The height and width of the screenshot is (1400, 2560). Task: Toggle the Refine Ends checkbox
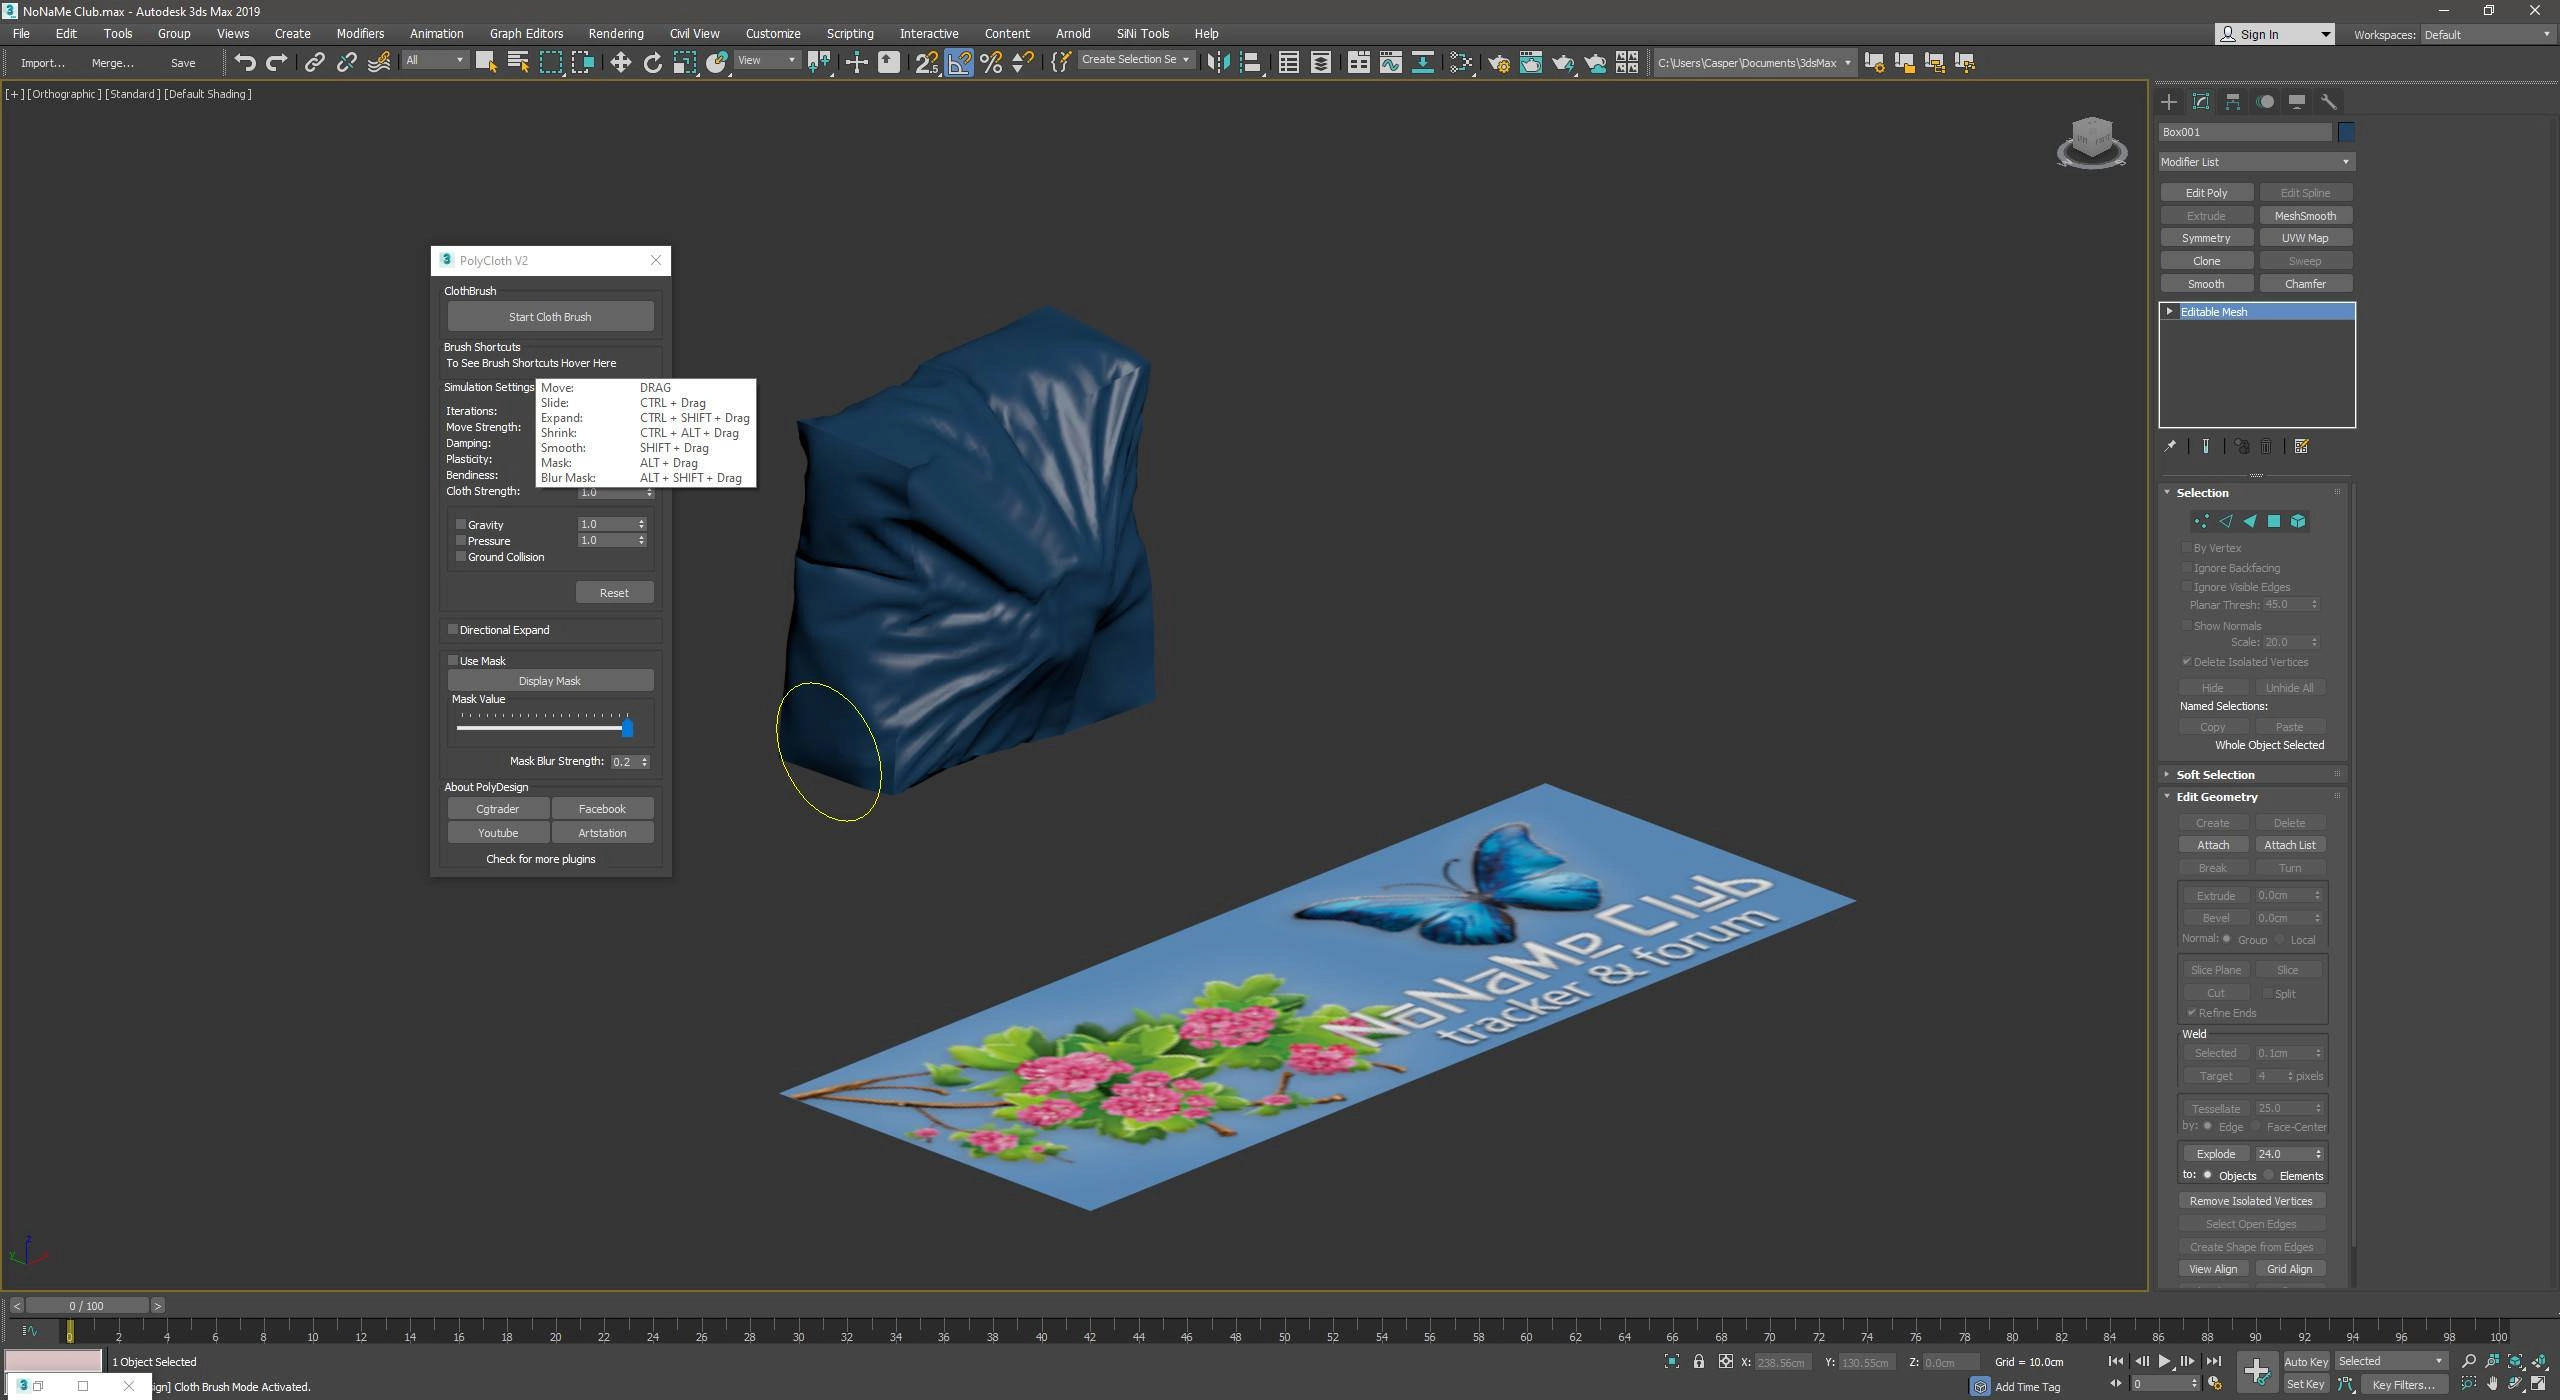tap(2192, 1012)
